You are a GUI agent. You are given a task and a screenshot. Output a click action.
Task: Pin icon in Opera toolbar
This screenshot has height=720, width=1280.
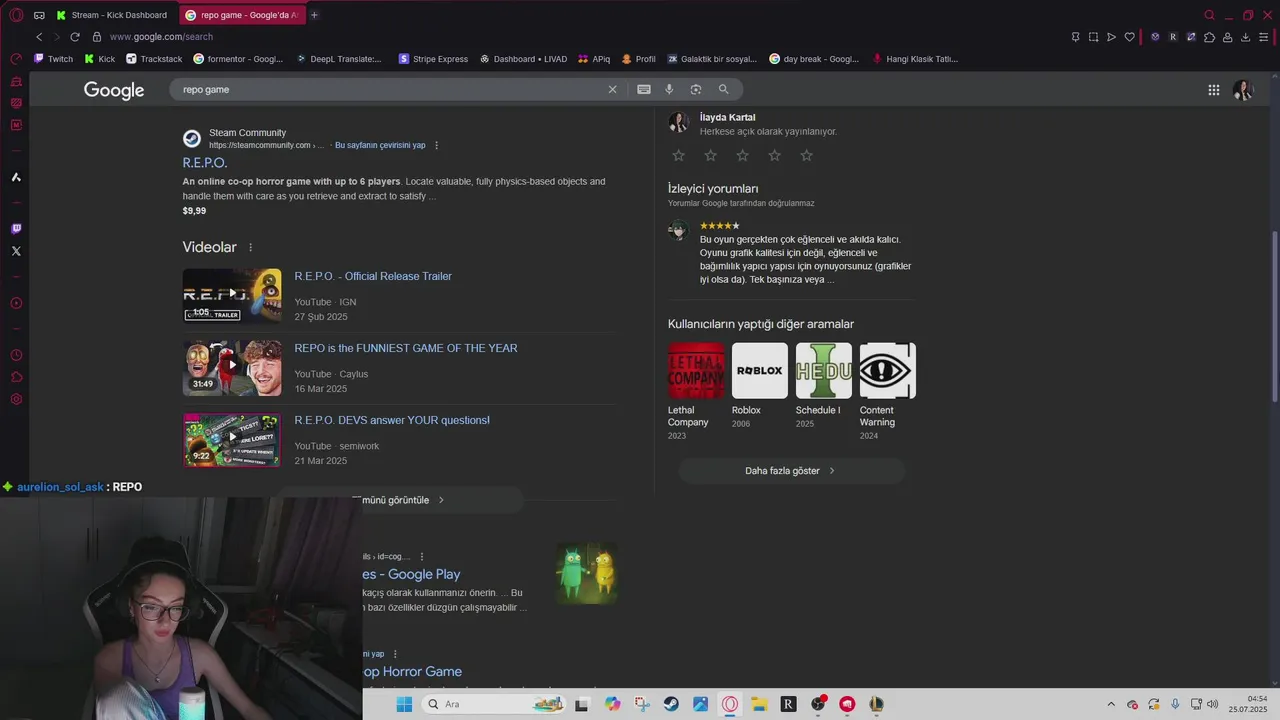pos(1076,37)
